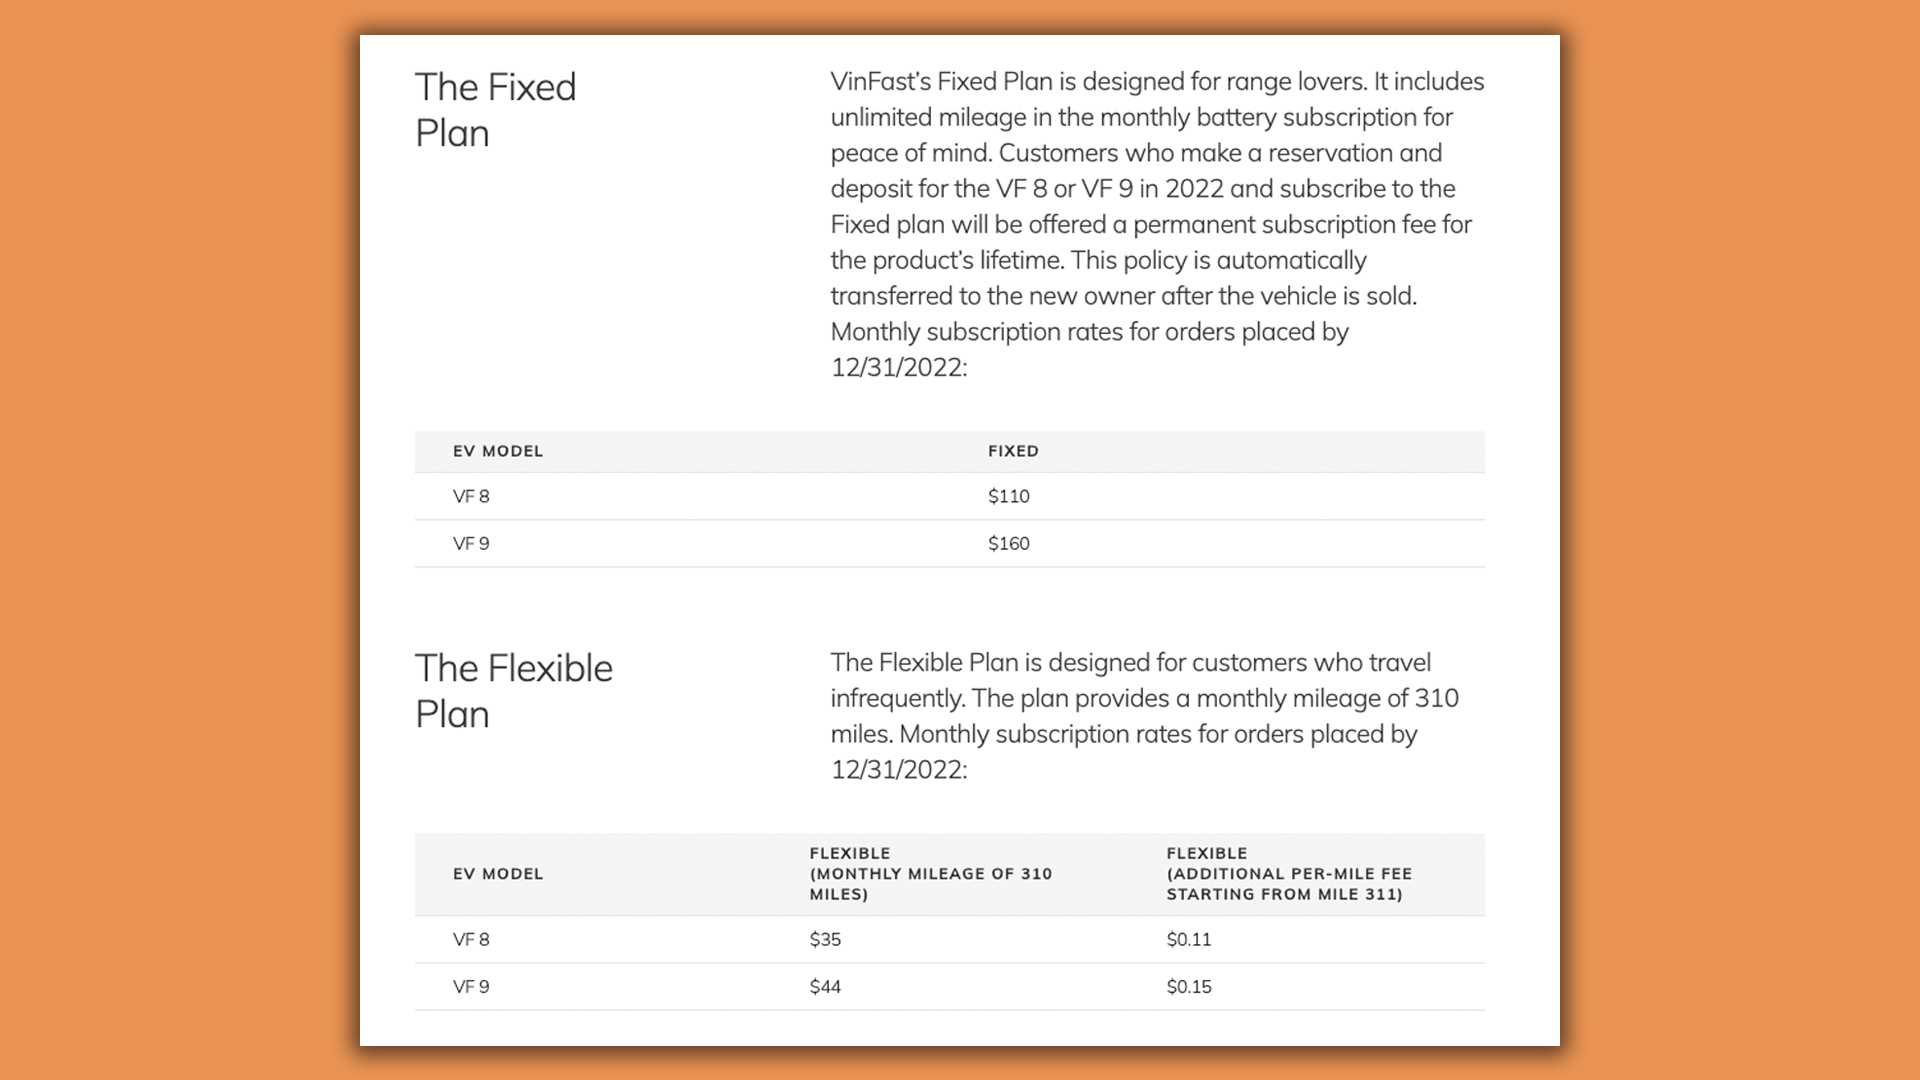Click the "Monthly mileage of 310 miles" column header
Image resolution: width=1920 pixels, height=1080 pixels.
[x=930, y=874]
